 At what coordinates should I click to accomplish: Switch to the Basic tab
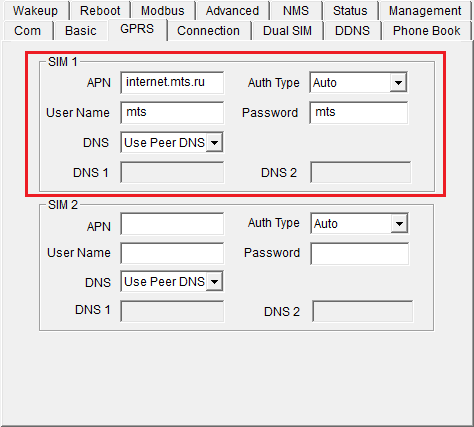click(x=81, y=31)
